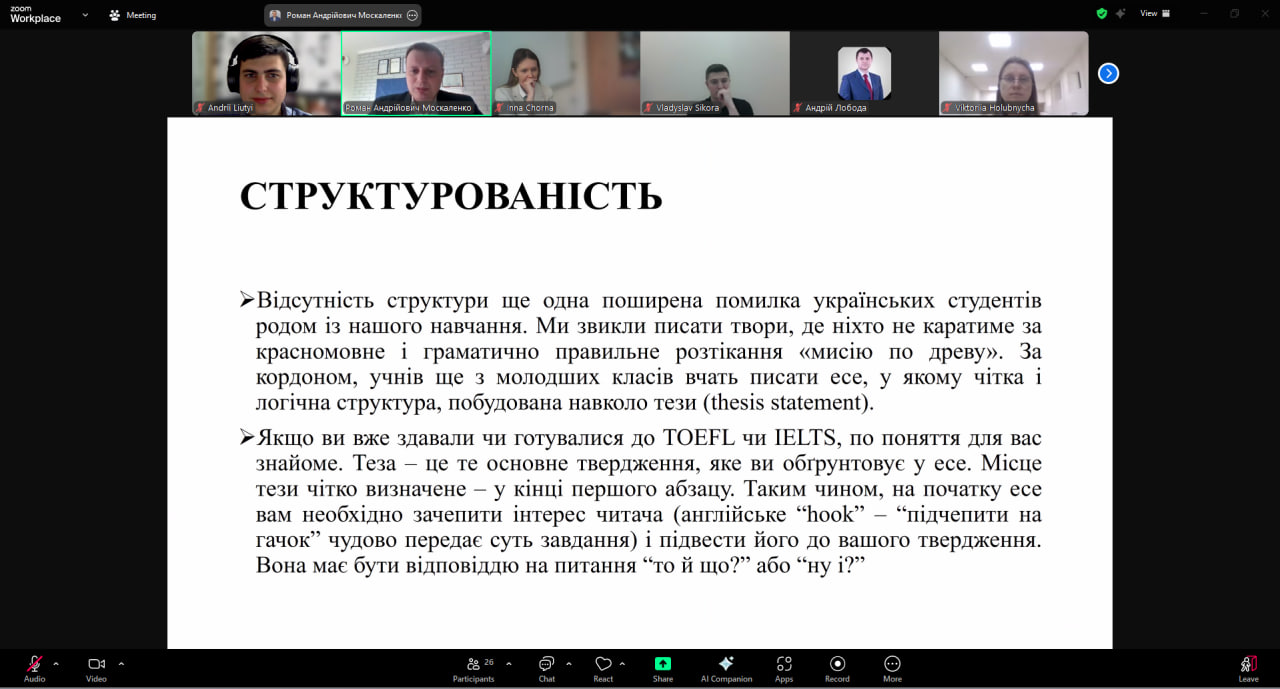Select Андрій Лобода video thumbnail
The image size is (1280, 689).
coord(864,73)
